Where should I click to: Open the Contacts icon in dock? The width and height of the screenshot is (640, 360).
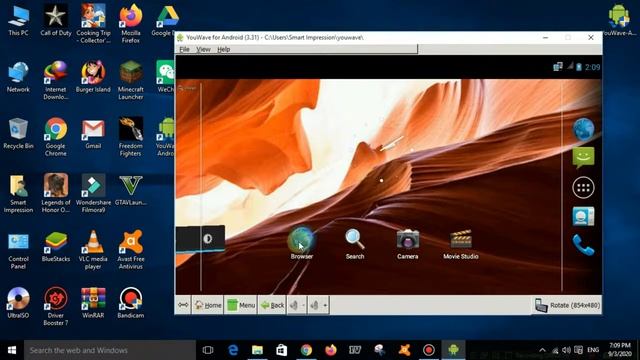point(583,216)
